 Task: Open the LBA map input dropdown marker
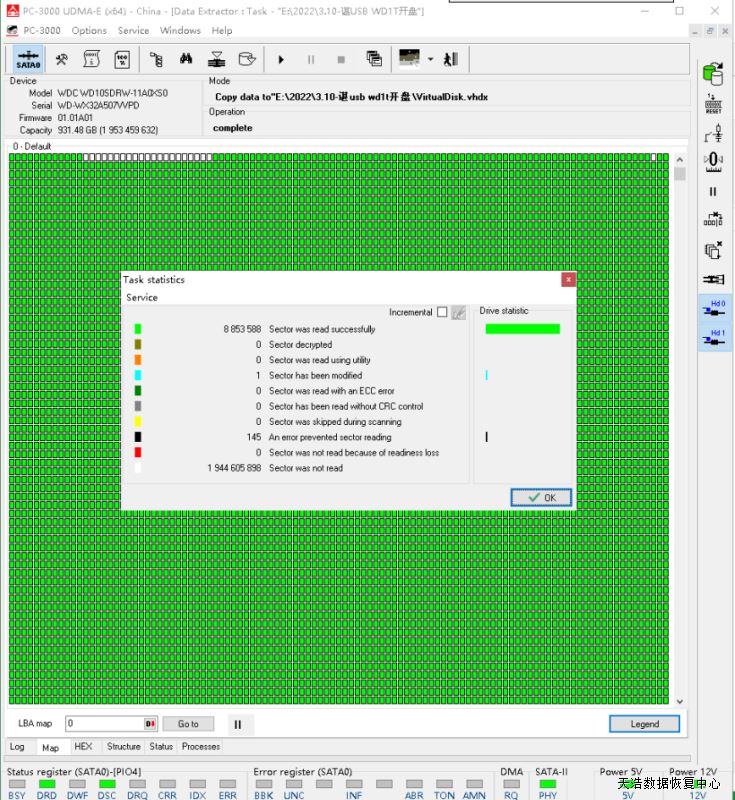coord(151,724)
